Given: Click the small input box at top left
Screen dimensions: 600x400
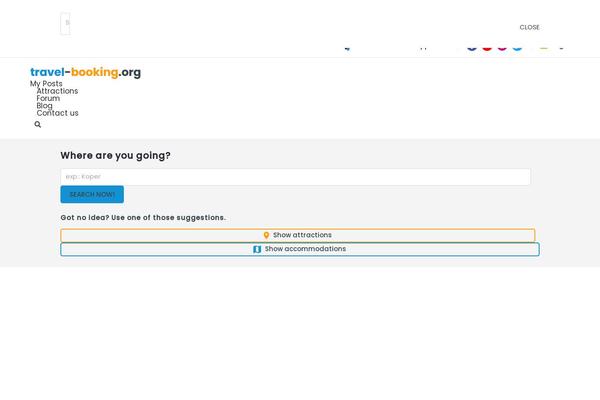Looking at the screenshot, I should point(65,24).
